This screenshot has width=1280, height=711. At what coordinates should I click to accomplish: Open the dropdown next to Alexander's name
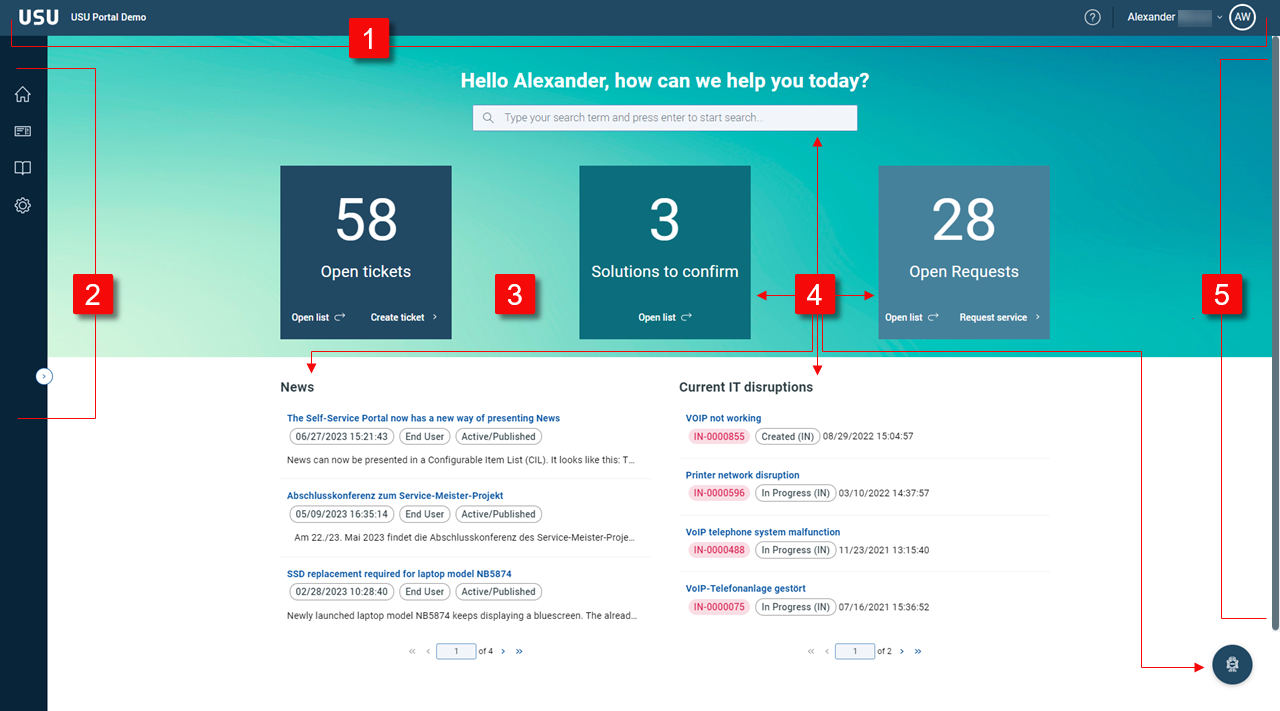[1218, 17]
